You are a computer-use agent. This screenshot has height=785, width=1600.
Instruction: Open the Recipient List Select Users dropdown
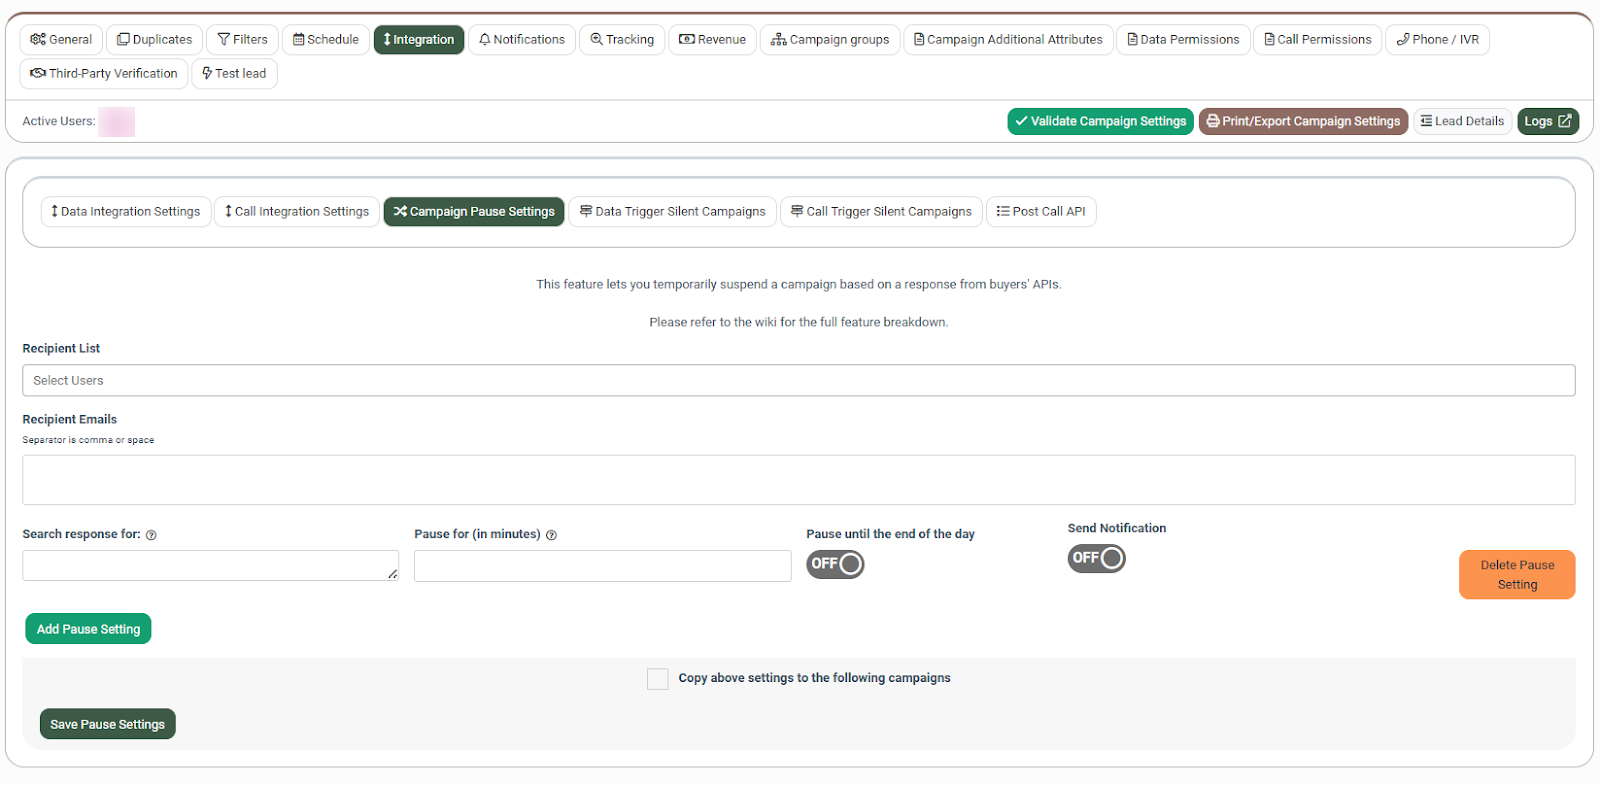[799, 380]
